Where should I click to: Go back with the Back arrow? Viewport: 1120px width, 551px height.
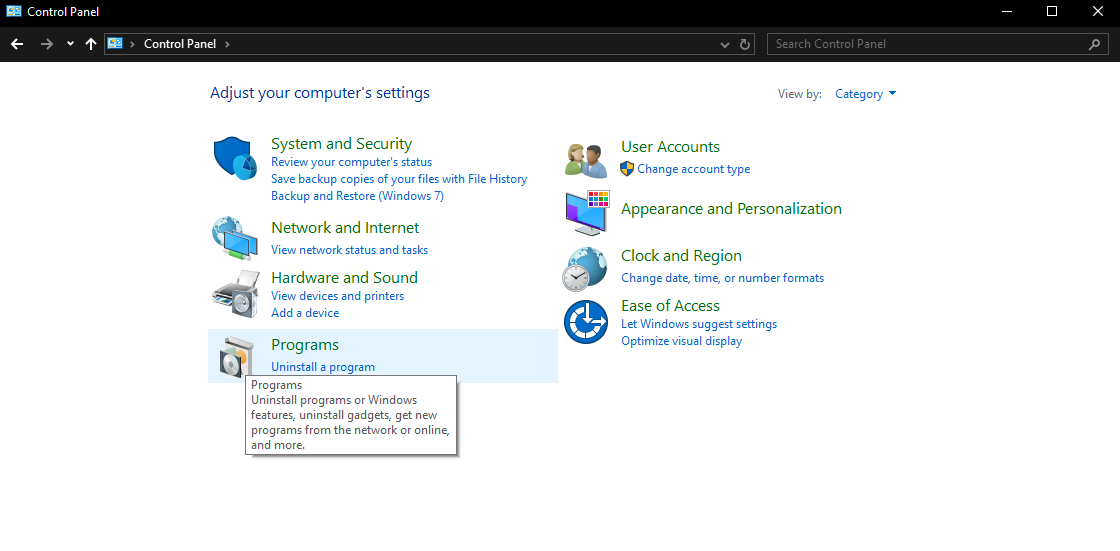point(17,44)
